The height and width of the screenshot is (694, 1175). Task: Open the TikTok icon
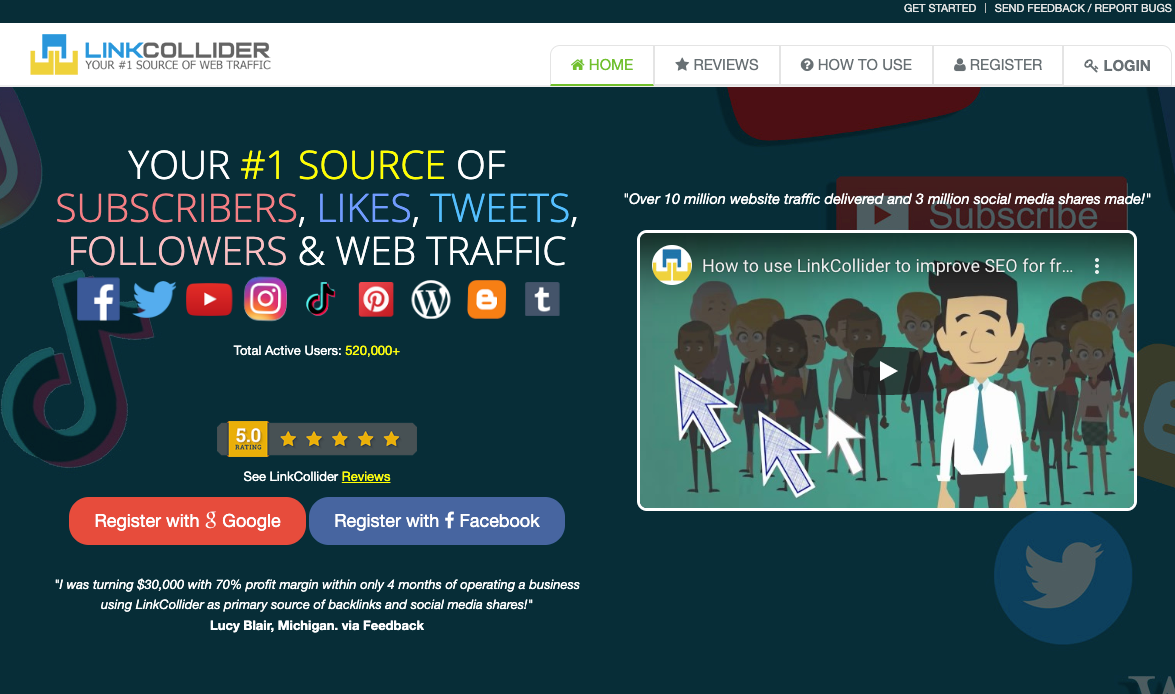pos(321,299)
